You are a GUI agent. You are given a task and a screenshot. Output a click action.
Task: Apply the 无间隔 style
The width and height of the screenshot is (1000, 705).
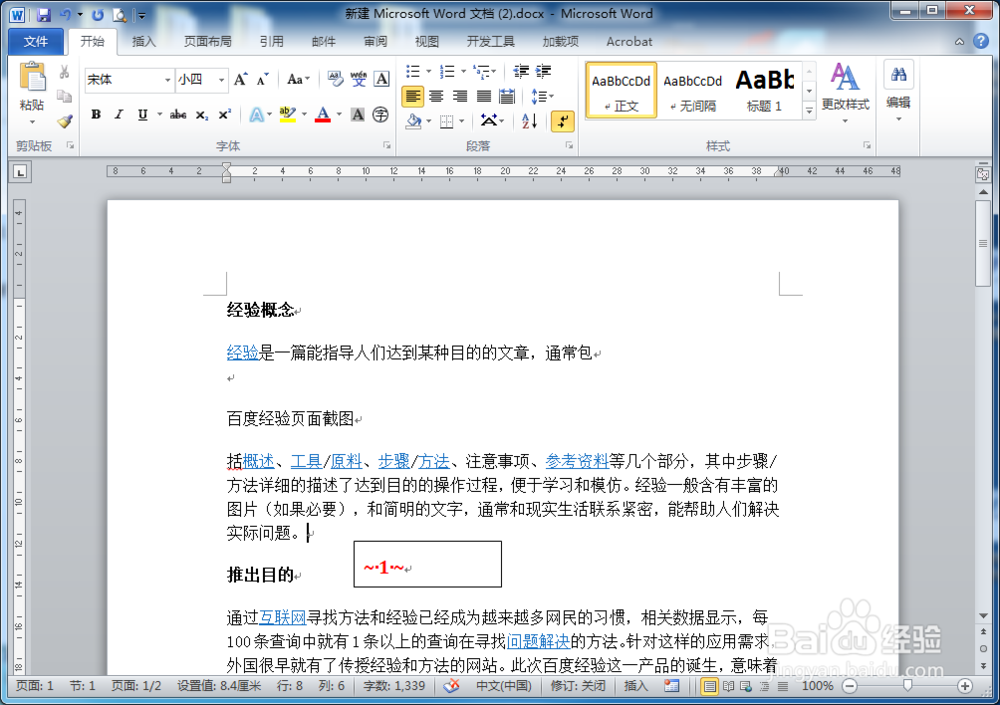(x=693, y=91)
